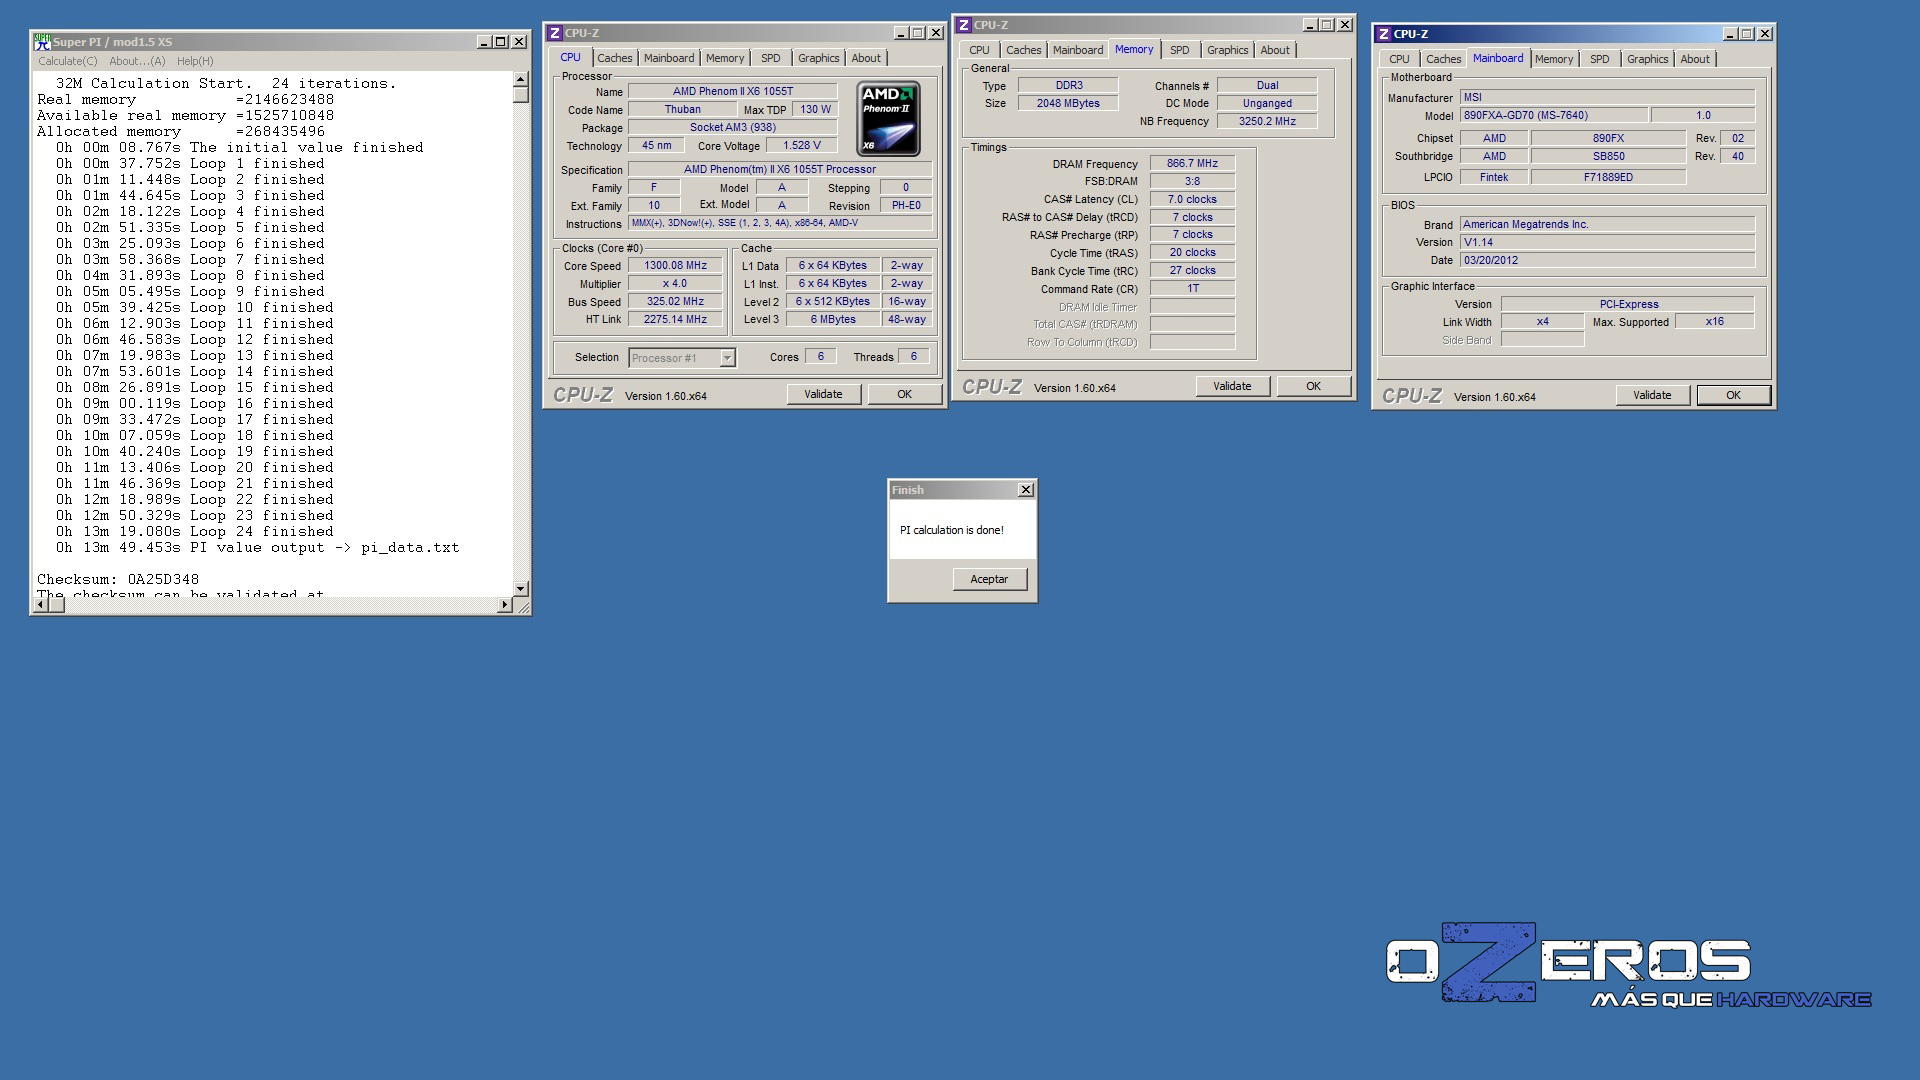The image size is (1920, 1080).
Task: Minimize the Super PI window
Action: [x=484, y=42]
